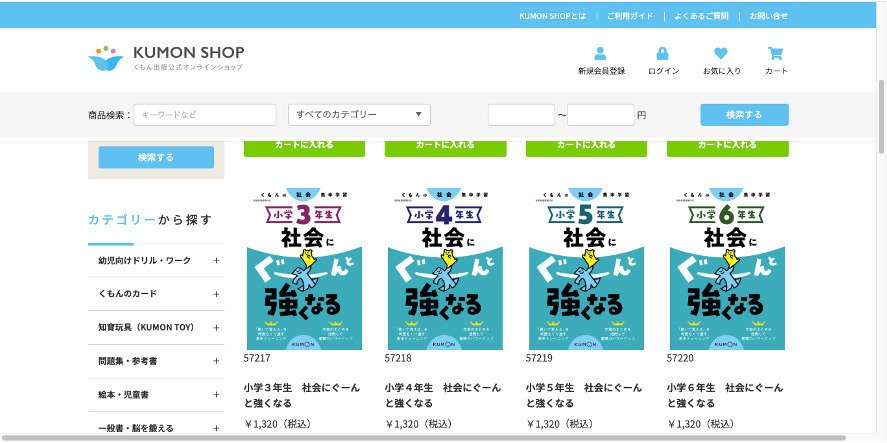Open 新規会員登録 person icon
The height and width of the screenshot is (443, 887).
click(x=600, y=54)
